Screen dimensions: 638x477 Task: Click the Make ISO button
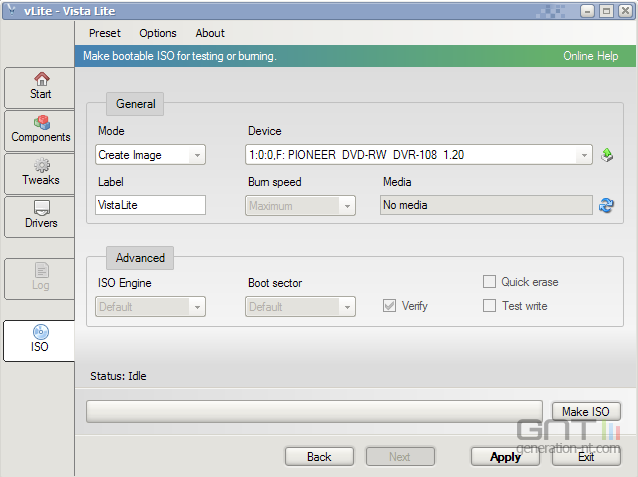586,411
